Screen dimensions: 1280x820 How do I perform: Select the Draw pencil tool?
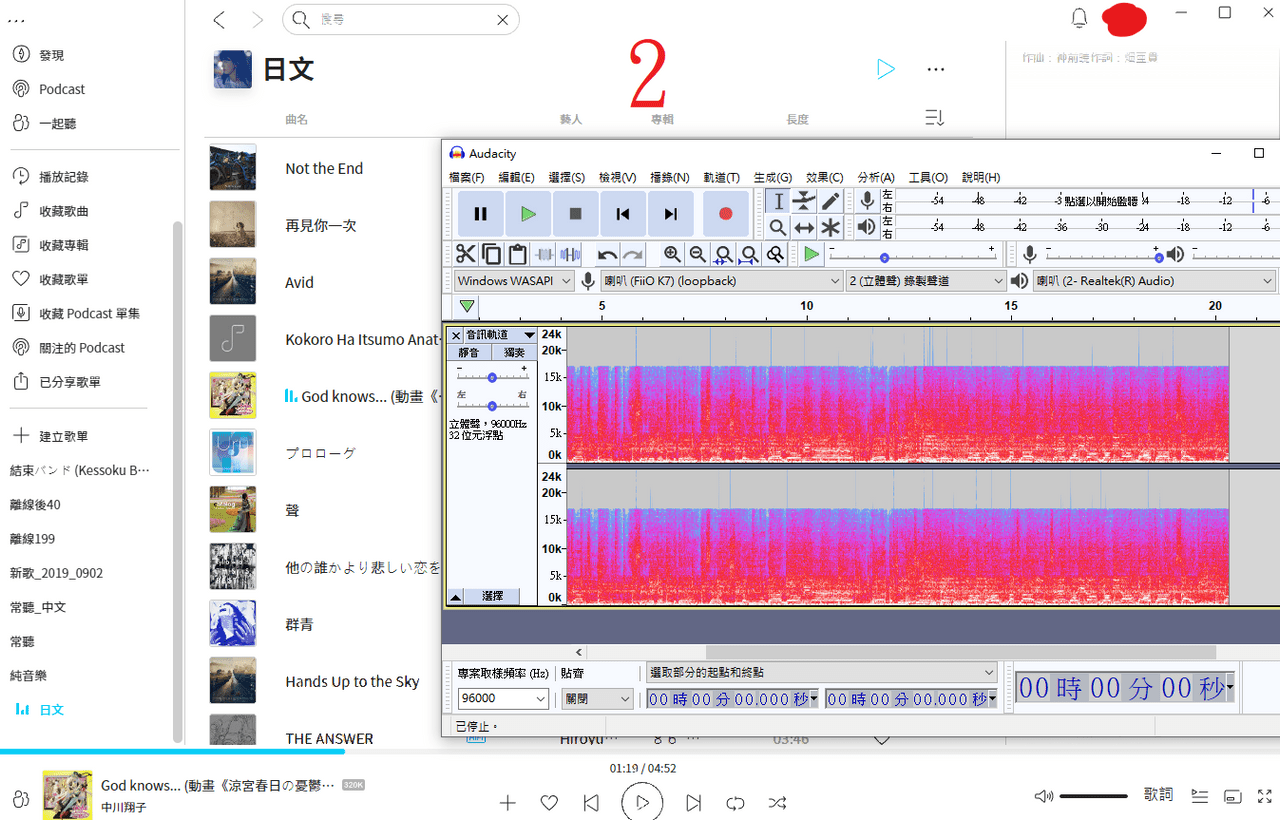830,201
